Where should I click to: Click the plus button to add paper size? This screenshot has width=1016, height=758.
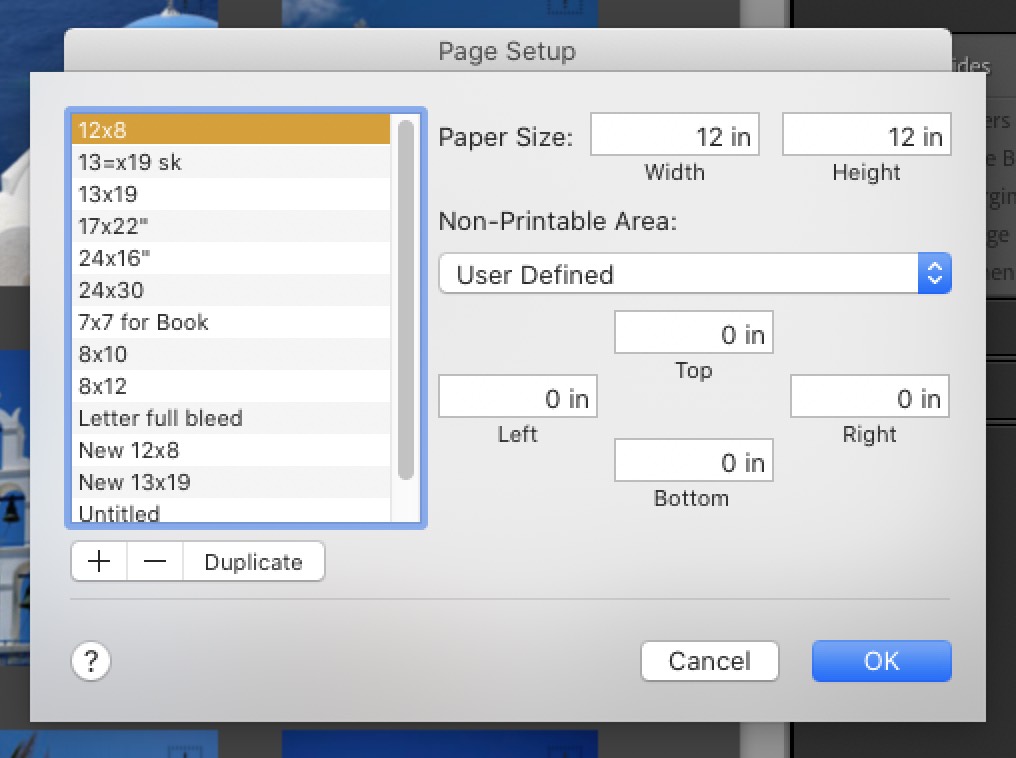coord(99,562)
